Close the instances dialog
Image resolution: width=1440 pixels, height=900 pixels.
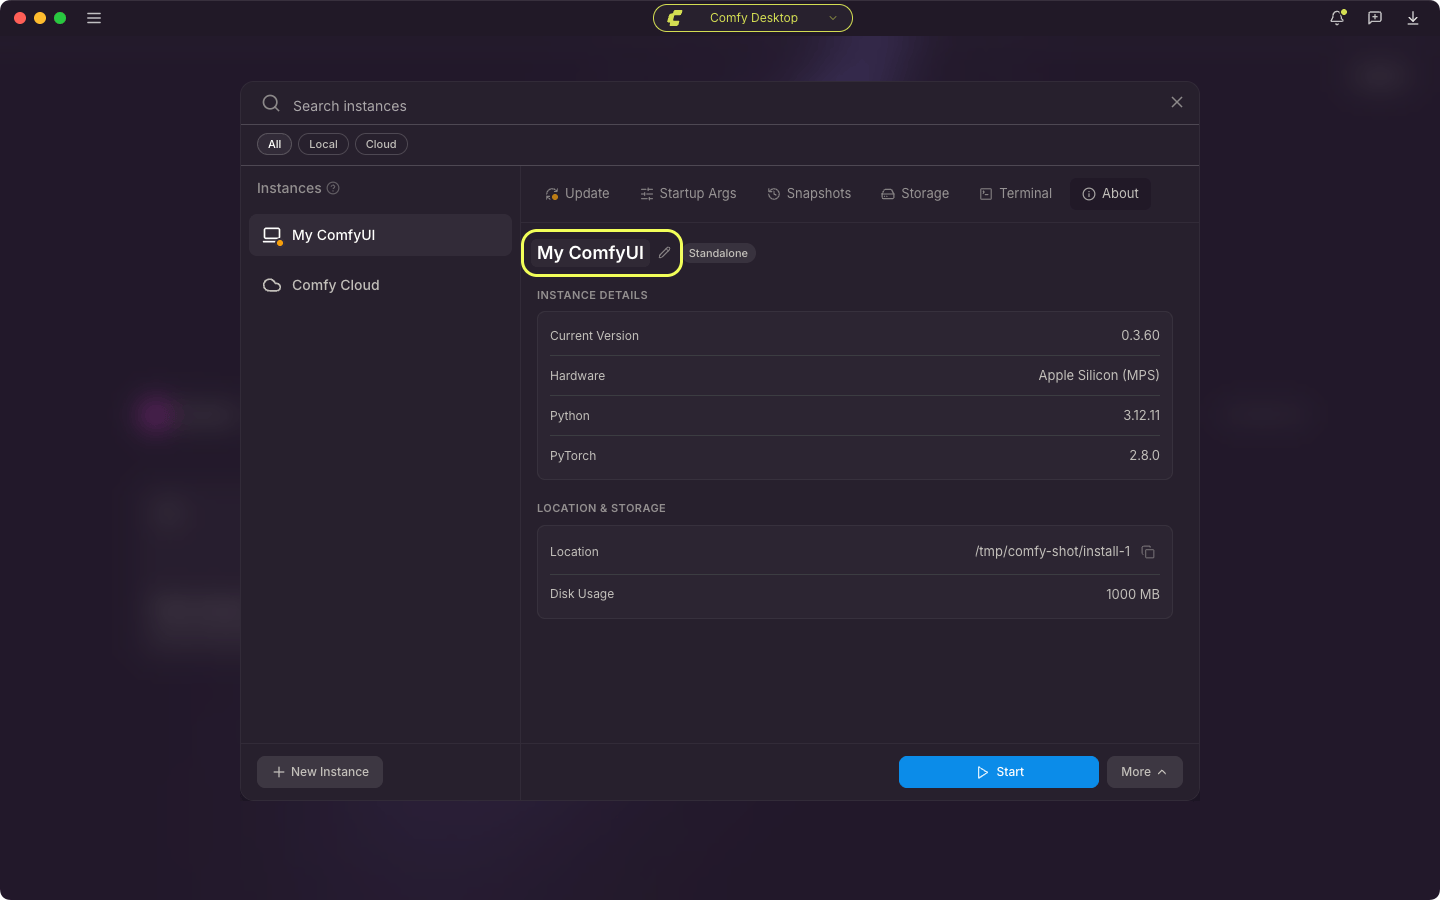[1177, 102]
